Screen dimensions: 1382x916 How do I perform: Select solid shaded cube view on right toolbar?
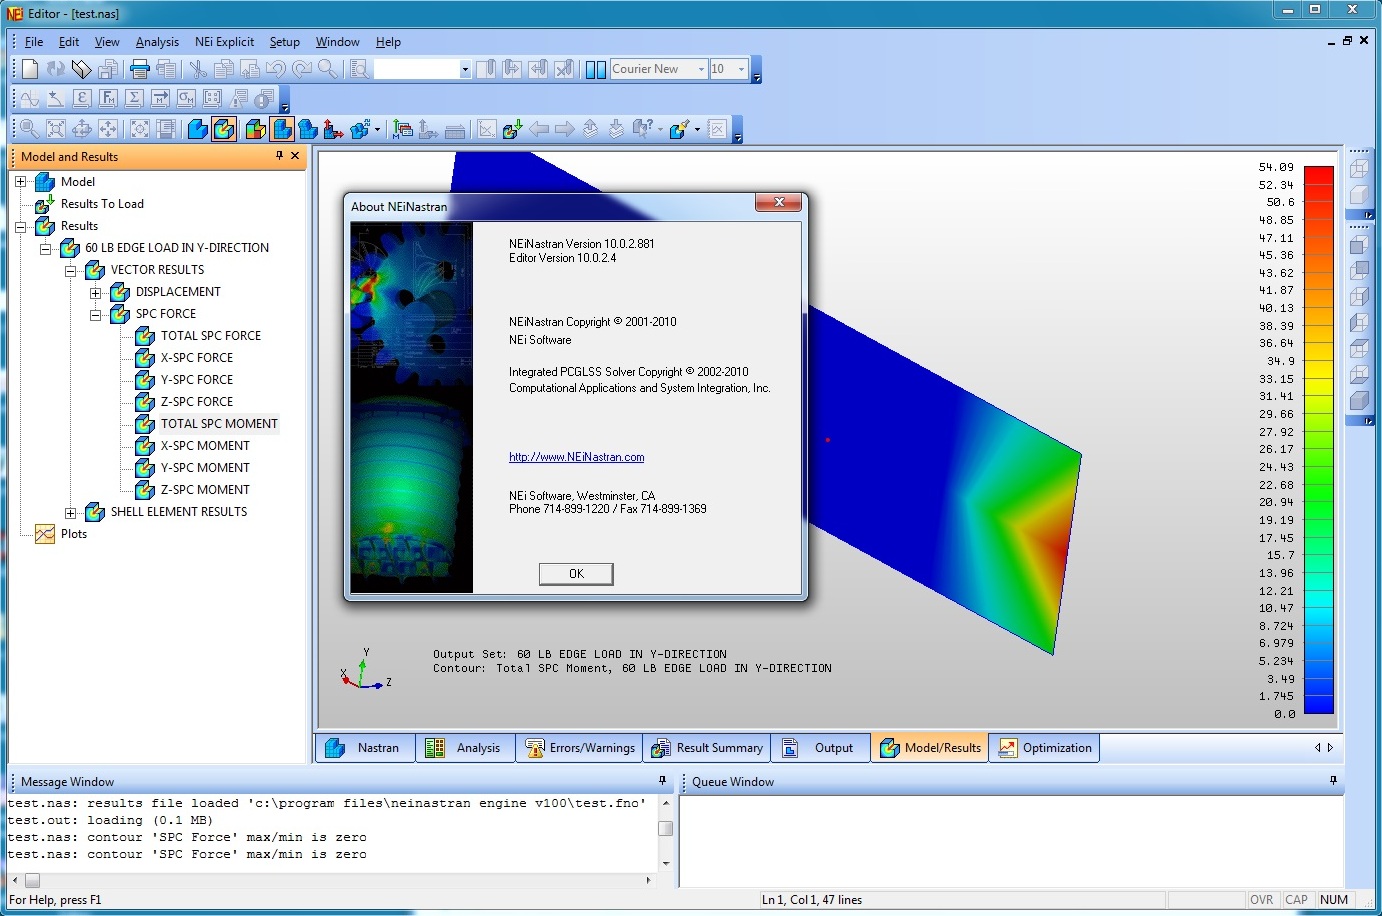1360,194
